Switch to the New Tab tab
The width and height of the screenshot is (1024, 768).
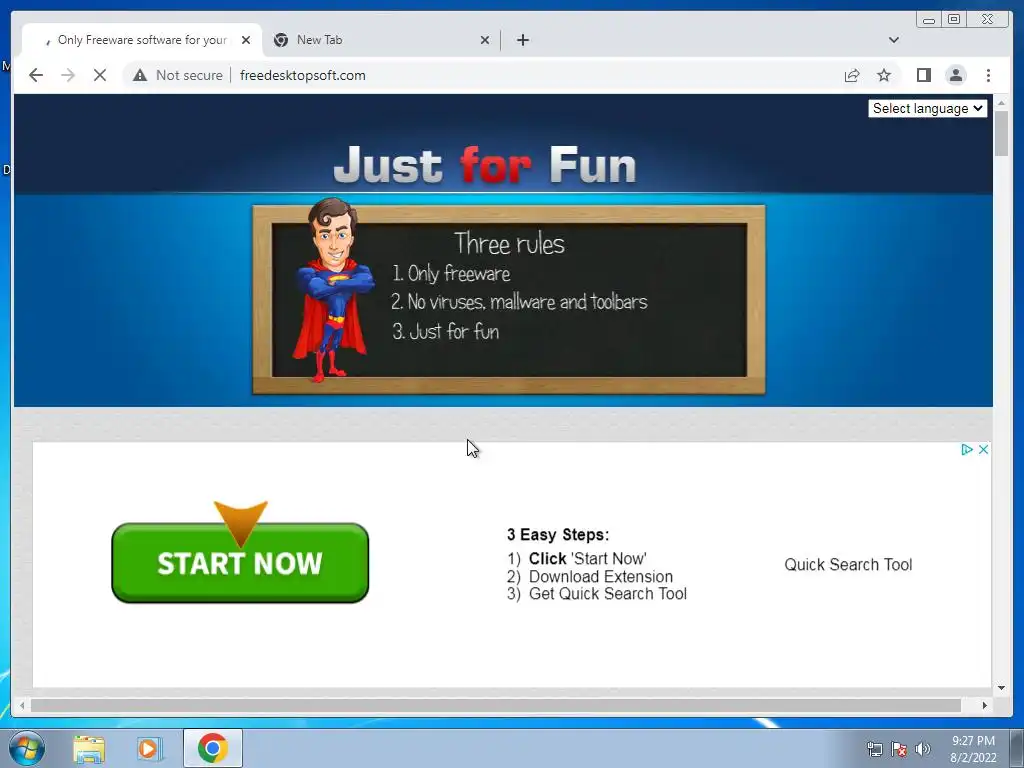click(x=381, y=40)
